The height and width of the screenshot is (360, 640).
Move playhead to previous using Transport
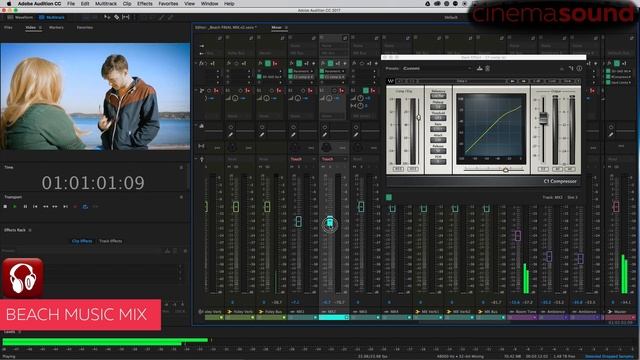click(35, 207)
